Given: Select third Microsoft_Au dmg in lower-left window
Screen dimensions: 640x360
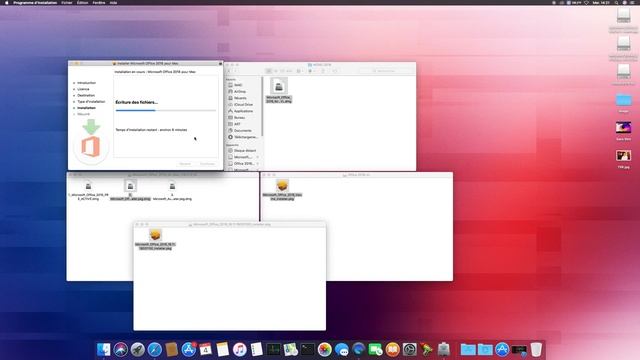Looking at the screenshot, I should click(172, 191).
